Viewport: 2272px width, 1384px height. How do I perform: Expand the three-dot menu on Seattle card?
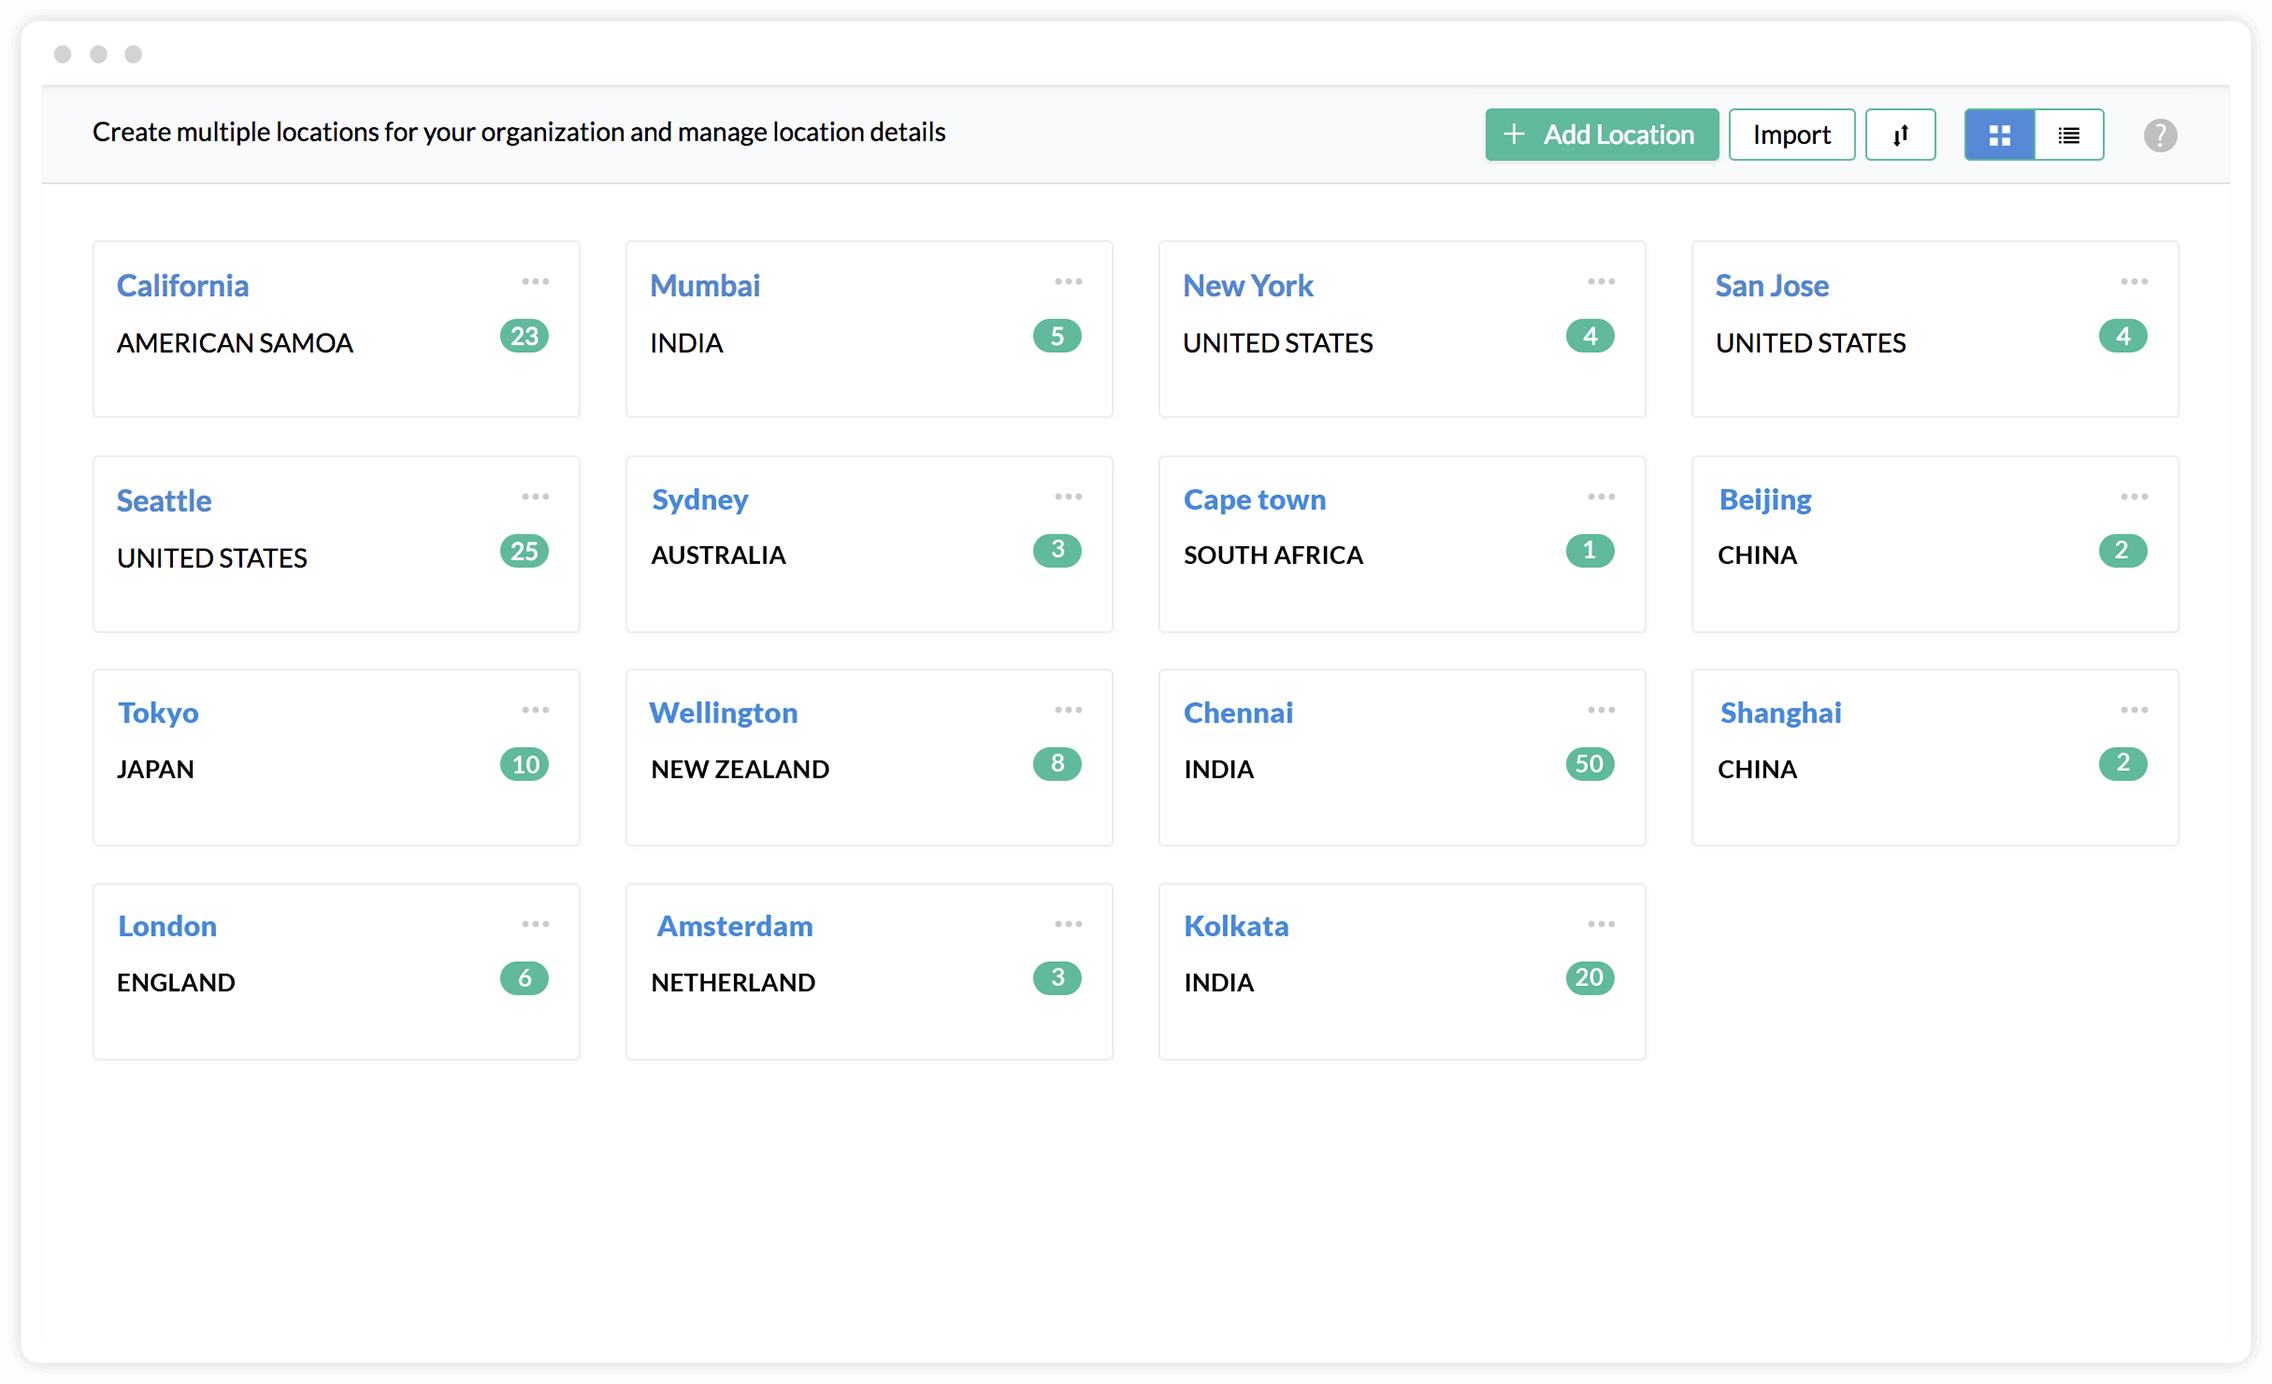click(535, 497)
